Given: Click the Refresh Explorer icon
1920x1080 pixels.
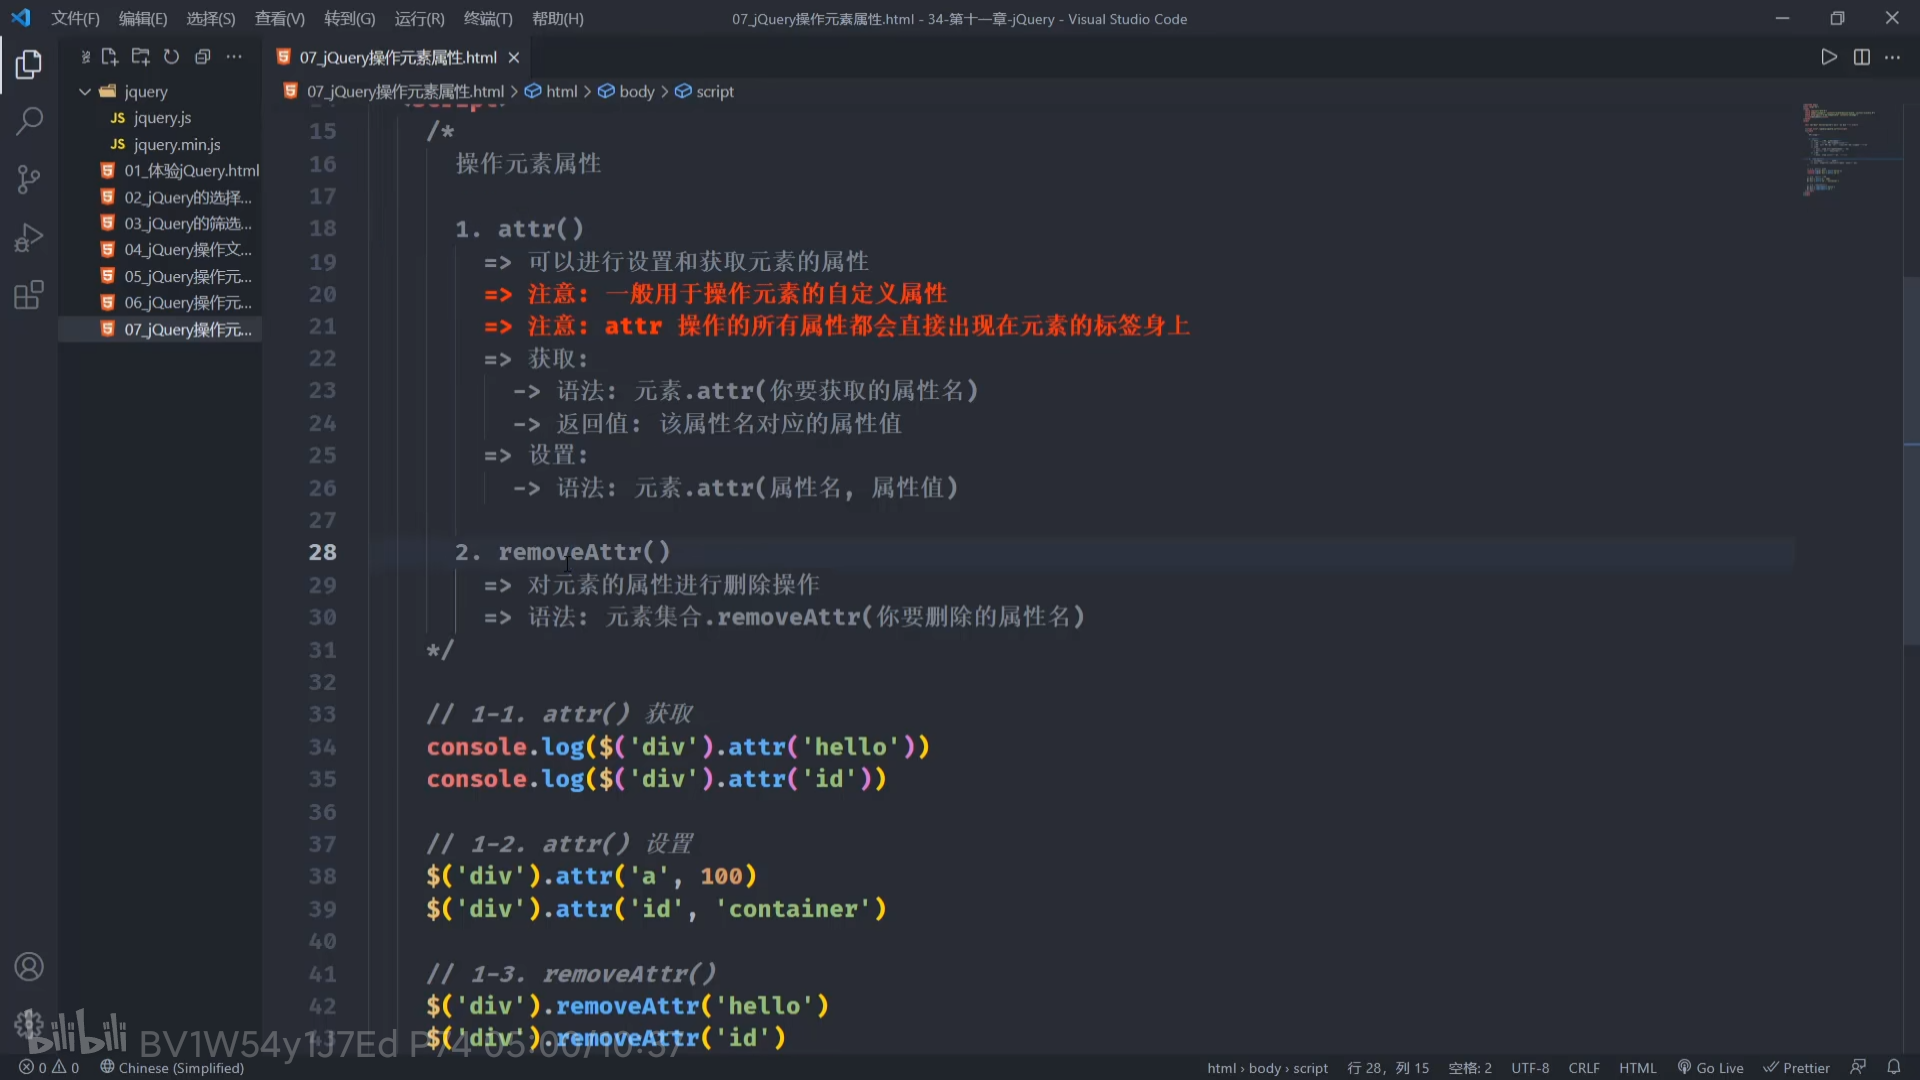Looking at the screenshot, I should point(171,57).
